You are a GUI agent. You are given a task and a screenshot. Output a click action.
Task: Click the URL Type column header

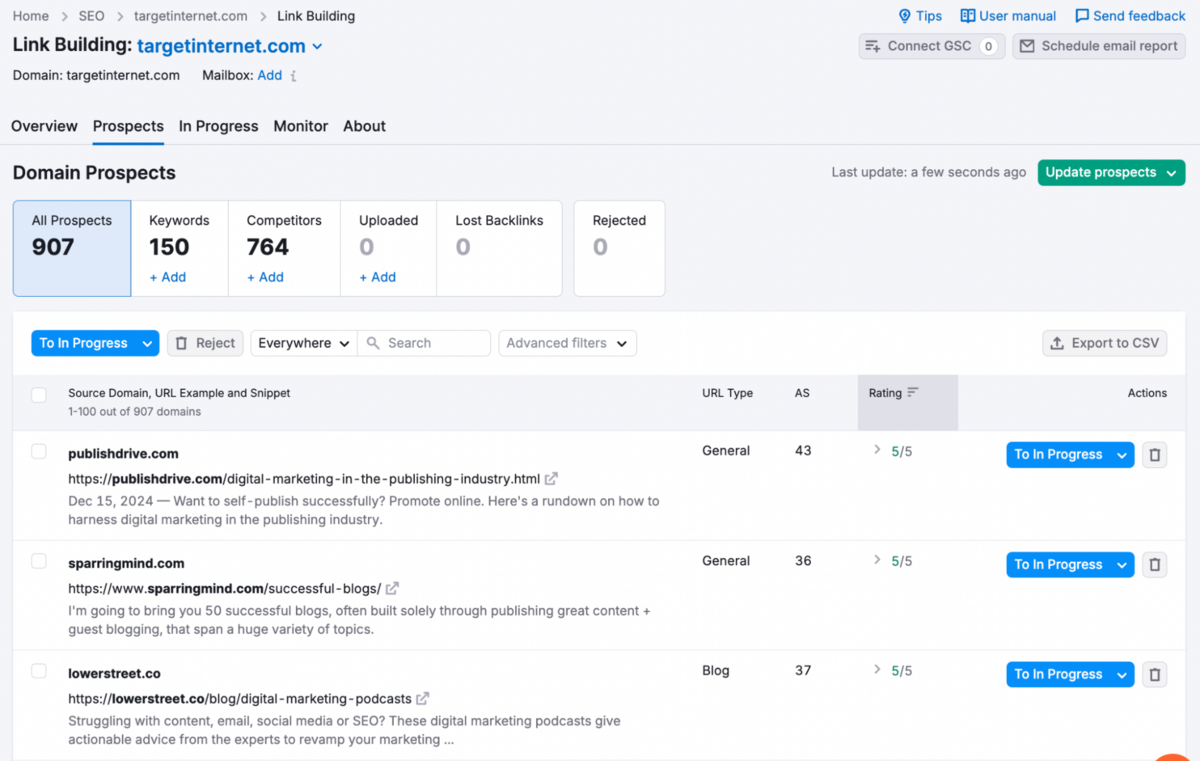point(727,393)
